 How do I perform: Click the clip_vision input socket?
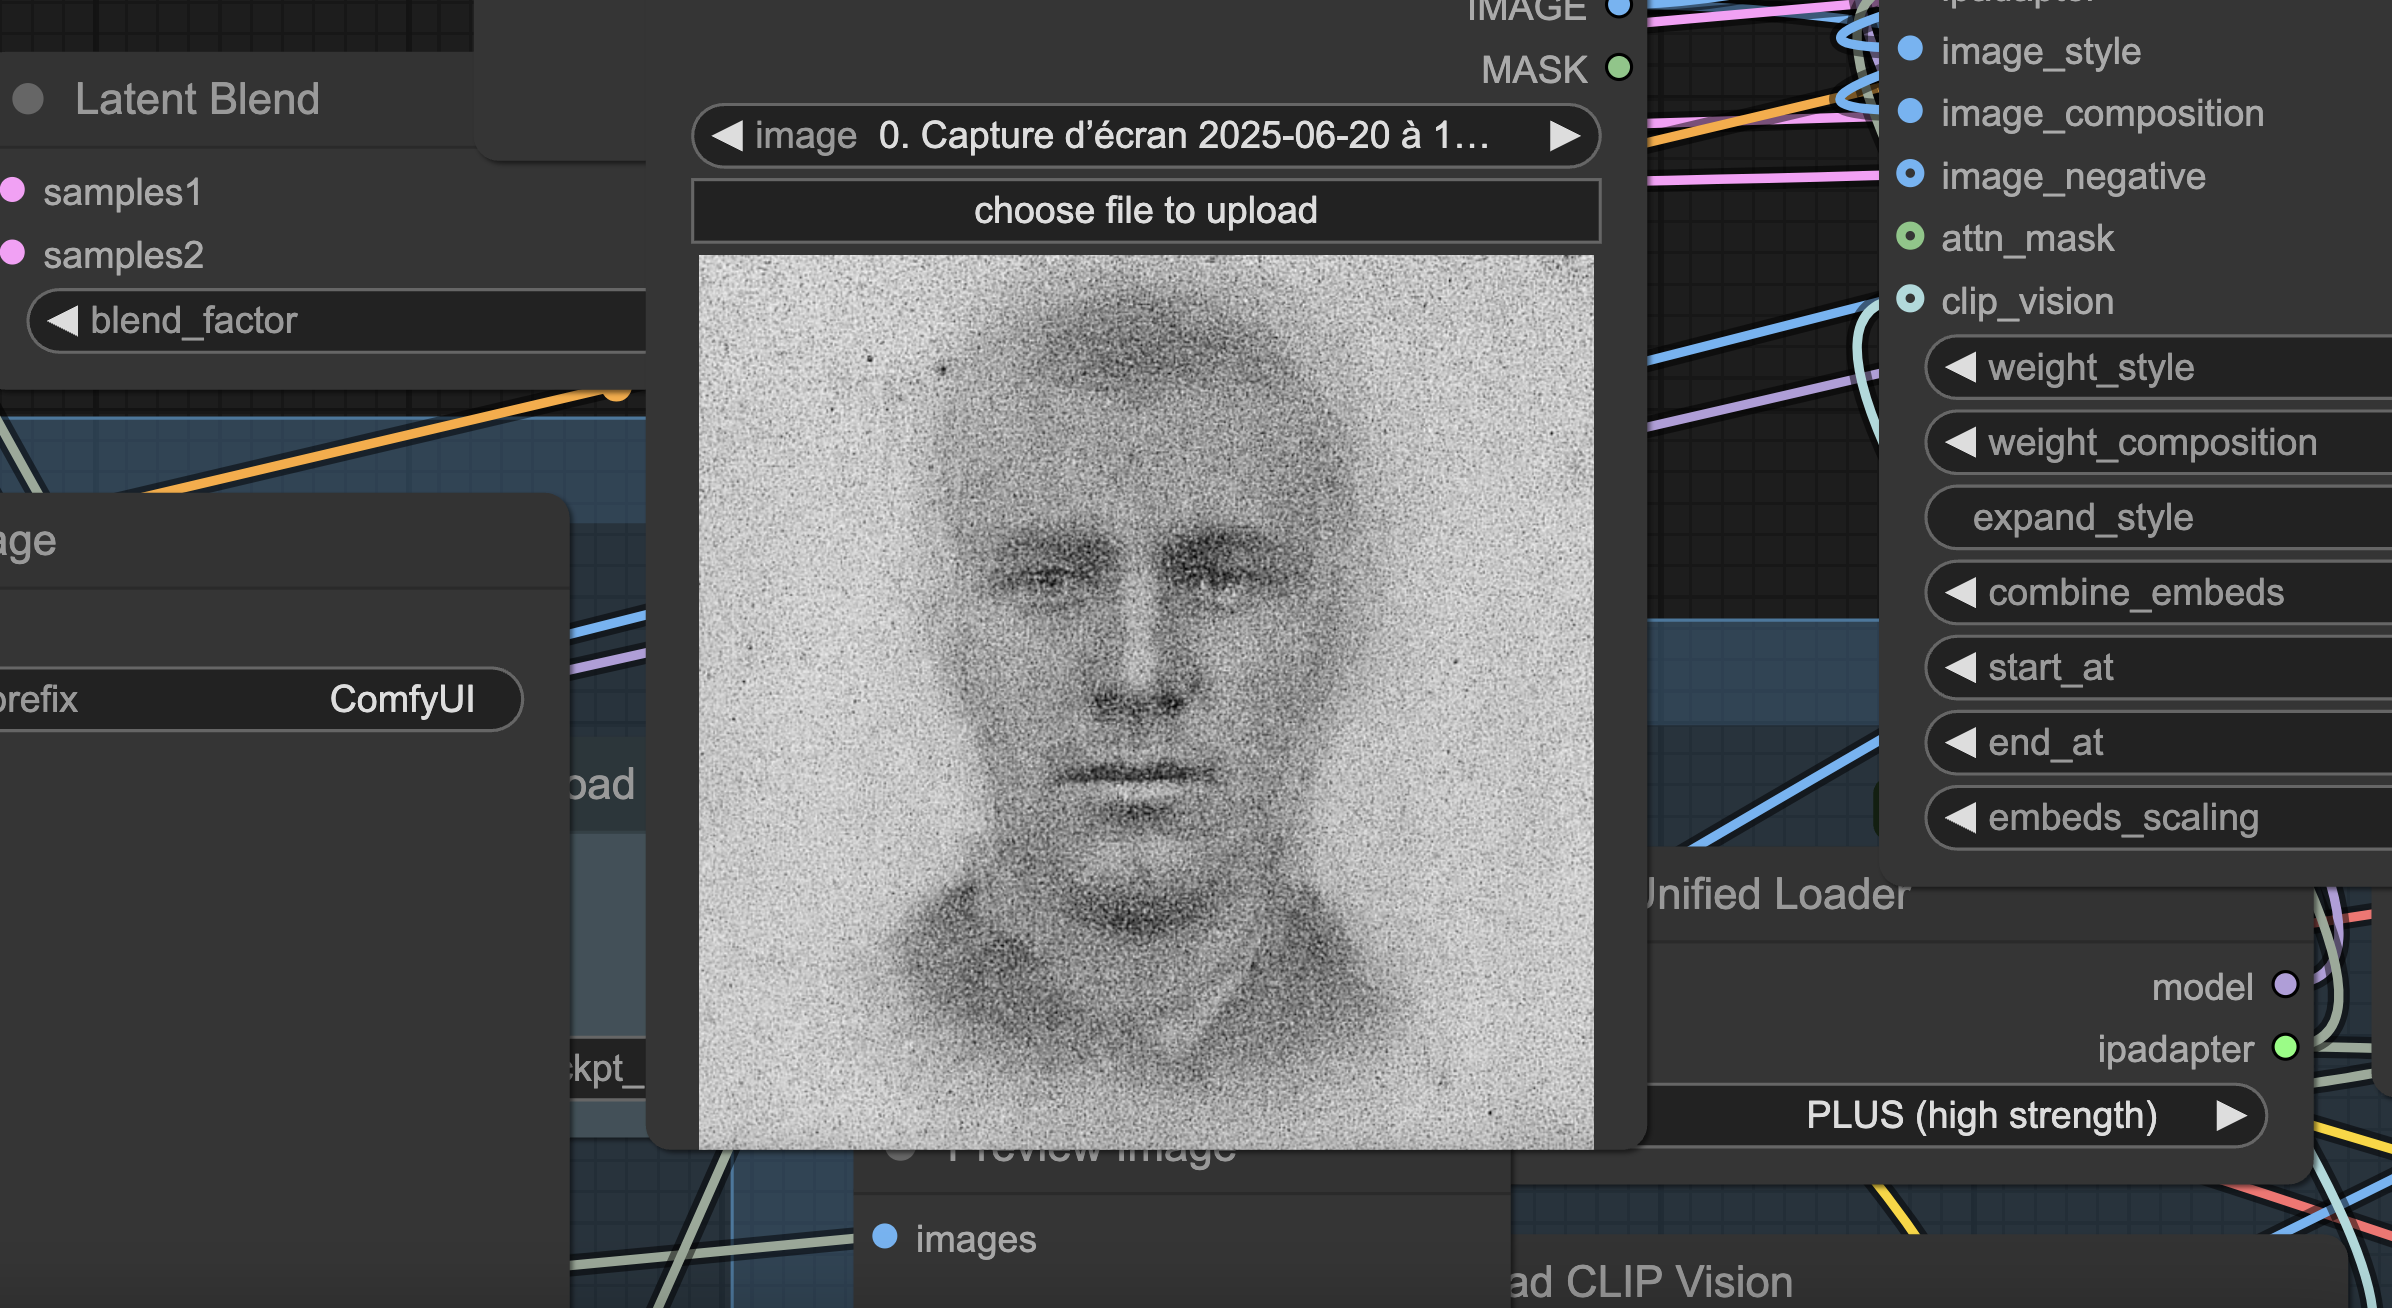point(1910,299)
